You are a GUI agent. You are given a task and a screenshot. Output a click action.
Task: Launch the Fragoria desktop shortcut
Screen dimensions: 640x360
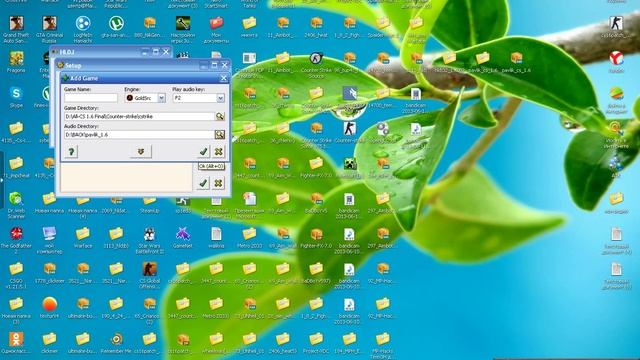coord(16,58)
